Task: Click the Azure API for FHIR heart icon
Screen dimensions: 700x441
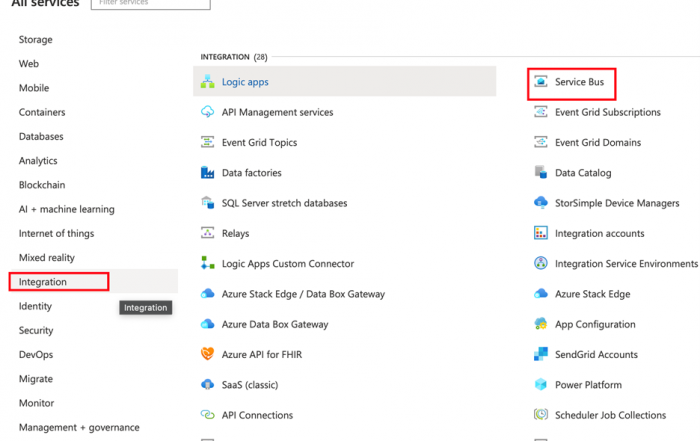Action: click(207, 354)
